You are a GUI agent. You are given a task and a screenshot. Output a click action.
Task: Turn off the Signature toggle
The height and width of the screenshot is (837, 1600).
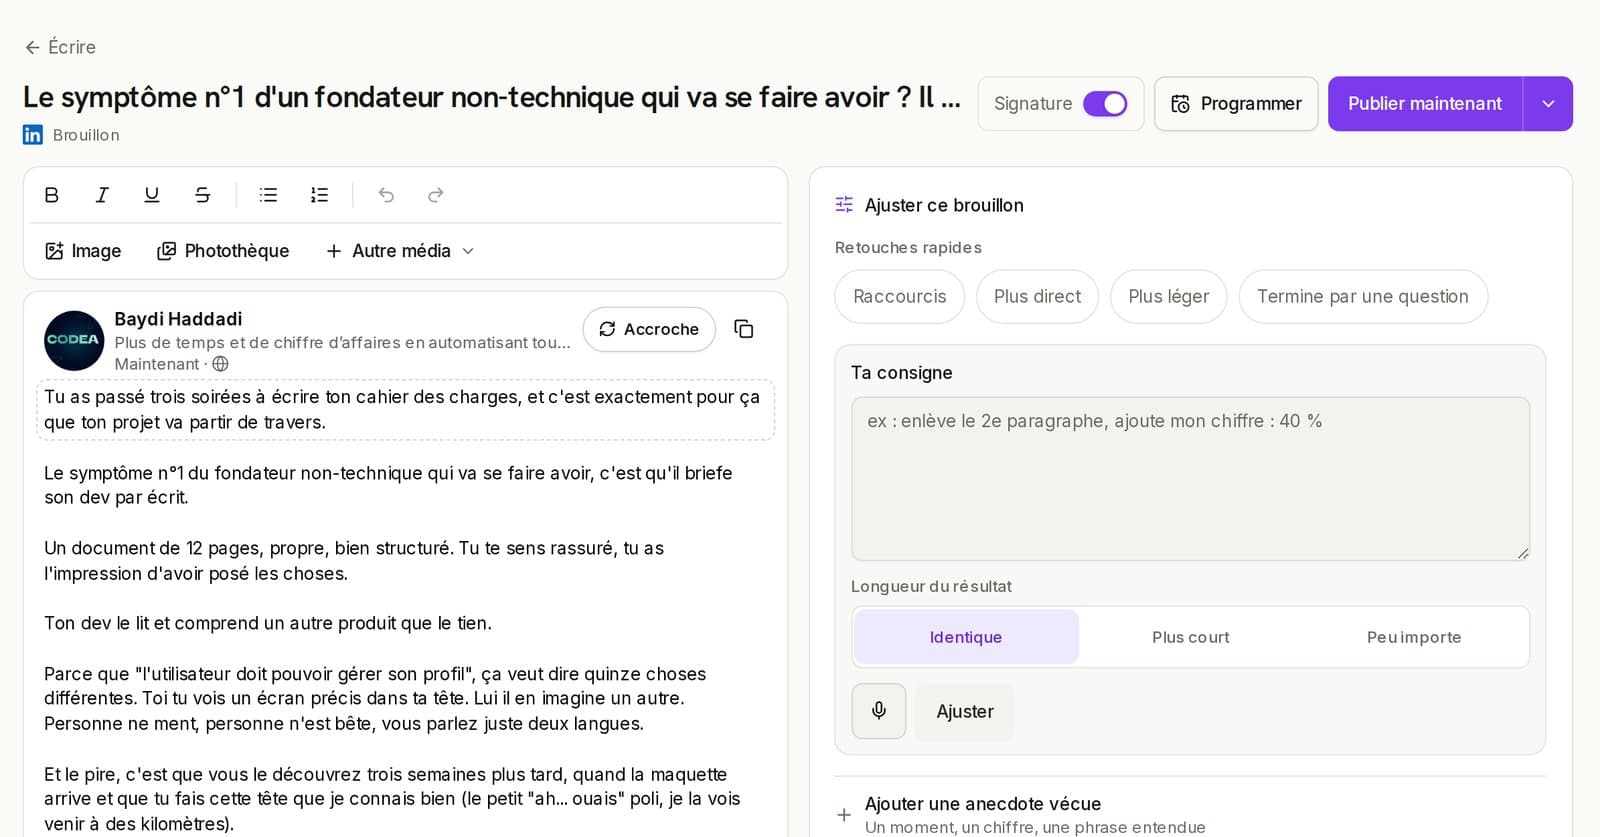point(1105,104)
